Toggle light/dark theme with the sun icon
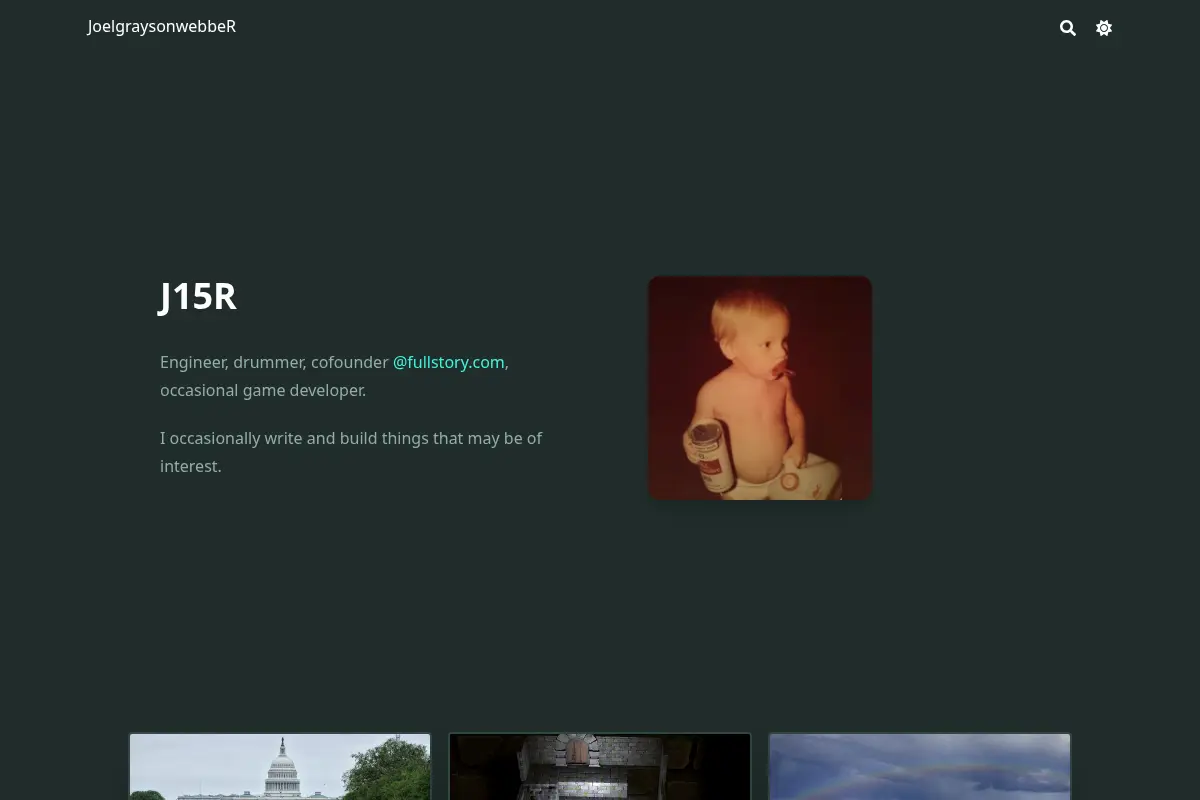This screenshot has height=800, width=1200. [x=1104, y=28]
